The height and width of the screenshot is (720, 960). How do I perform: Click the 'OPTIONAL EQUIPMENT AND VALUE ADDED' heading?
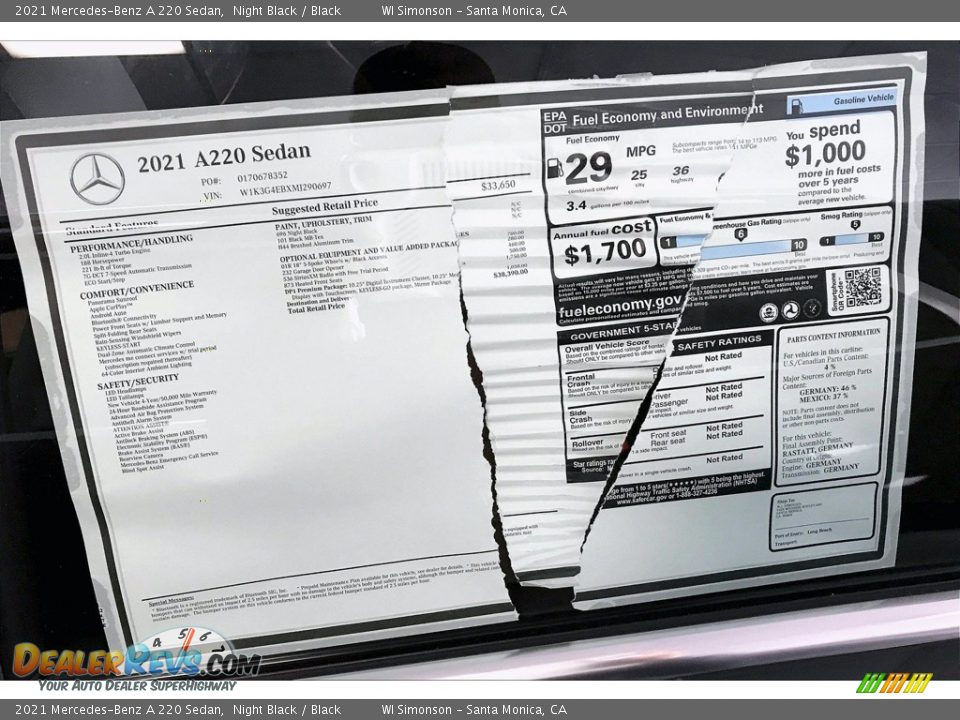pos(369,251)
